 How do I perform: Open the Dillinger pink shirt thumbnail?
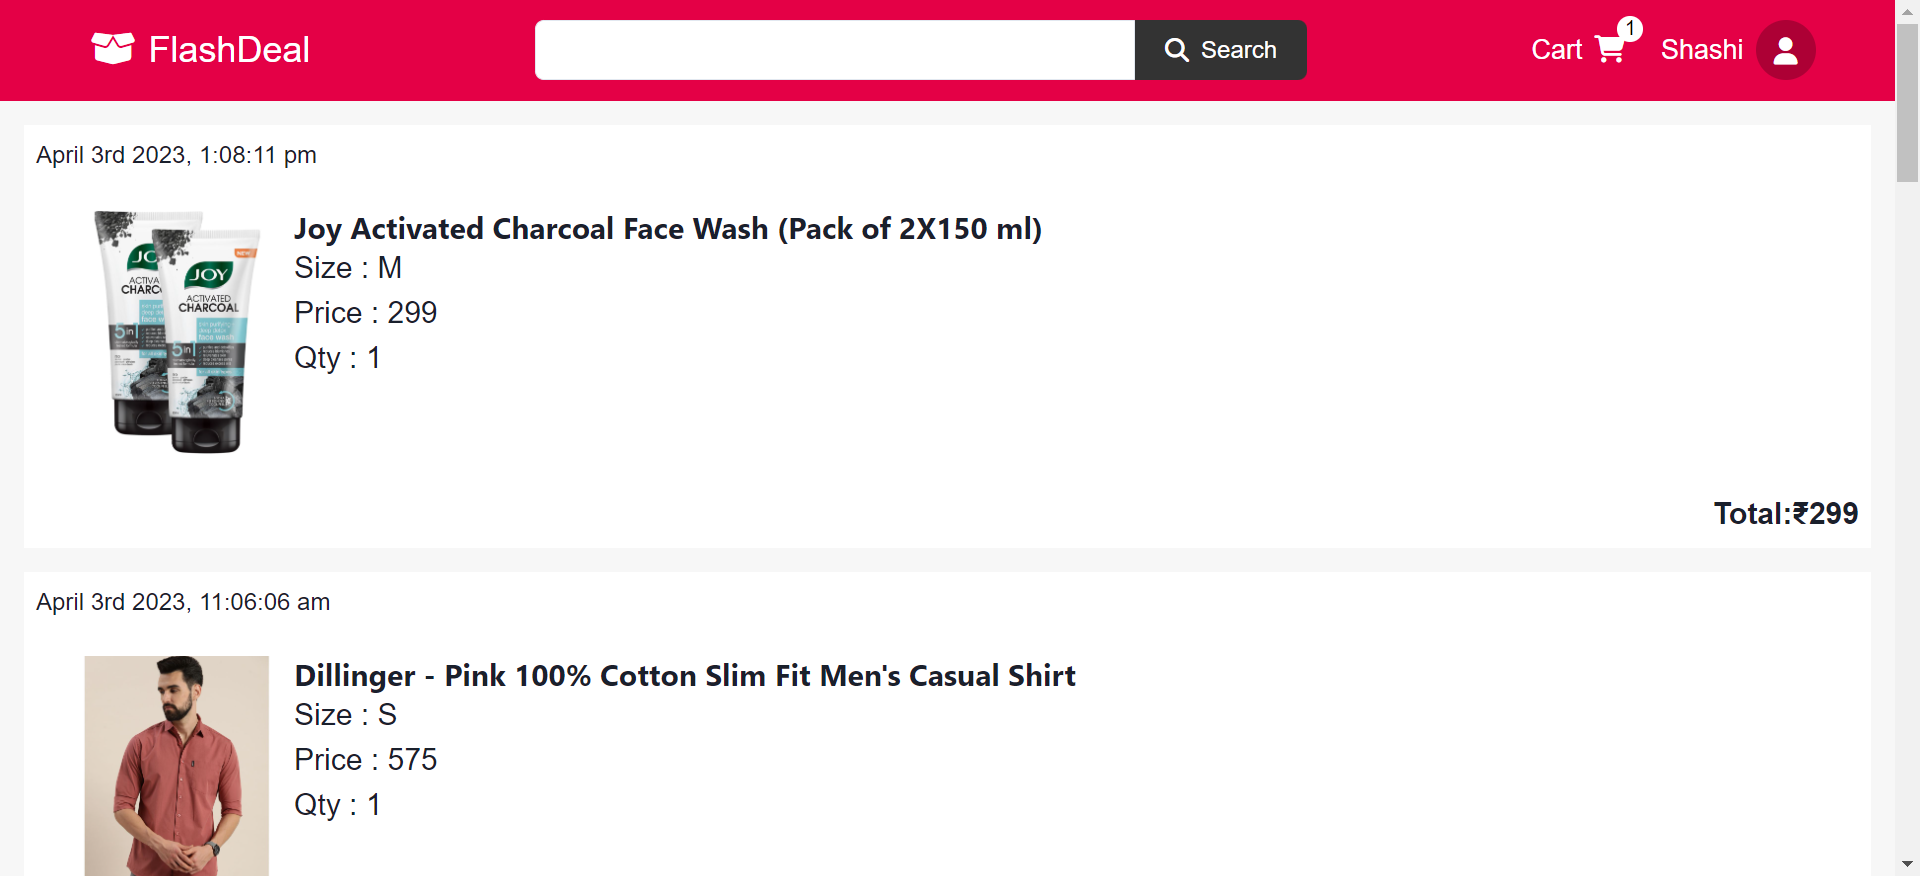tap(177, 765)
